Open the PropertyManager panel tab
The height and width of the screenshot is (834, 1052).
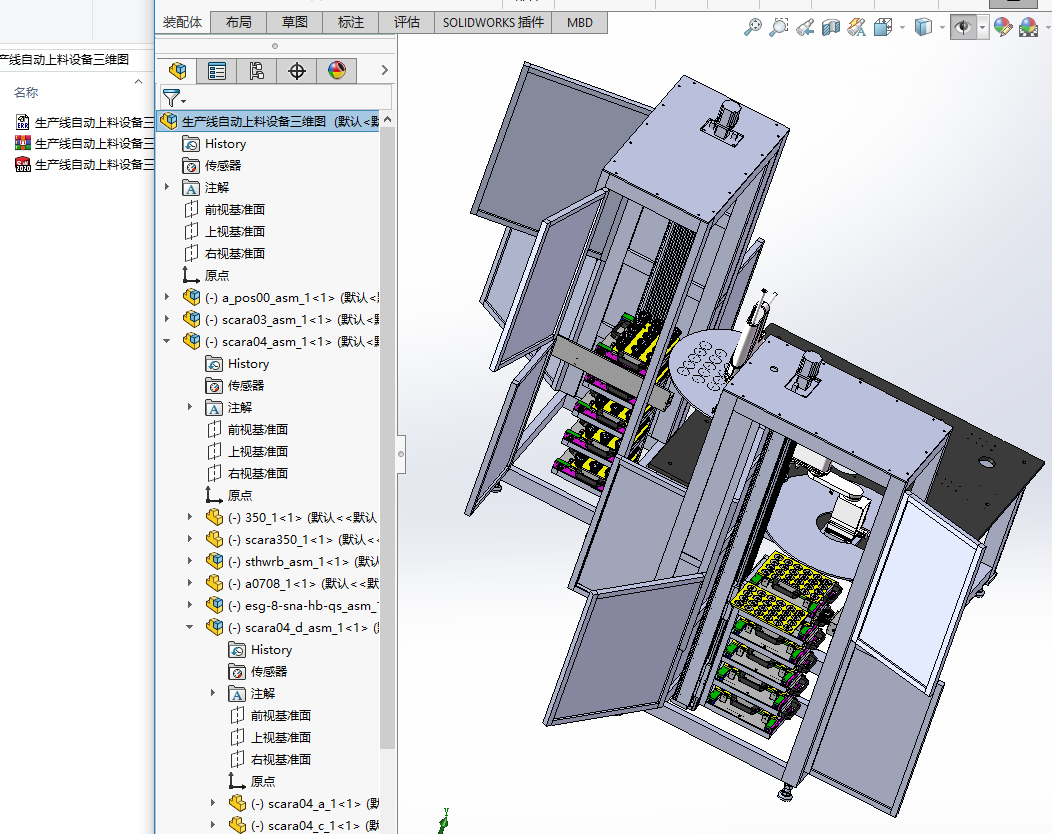click(217, 70)
